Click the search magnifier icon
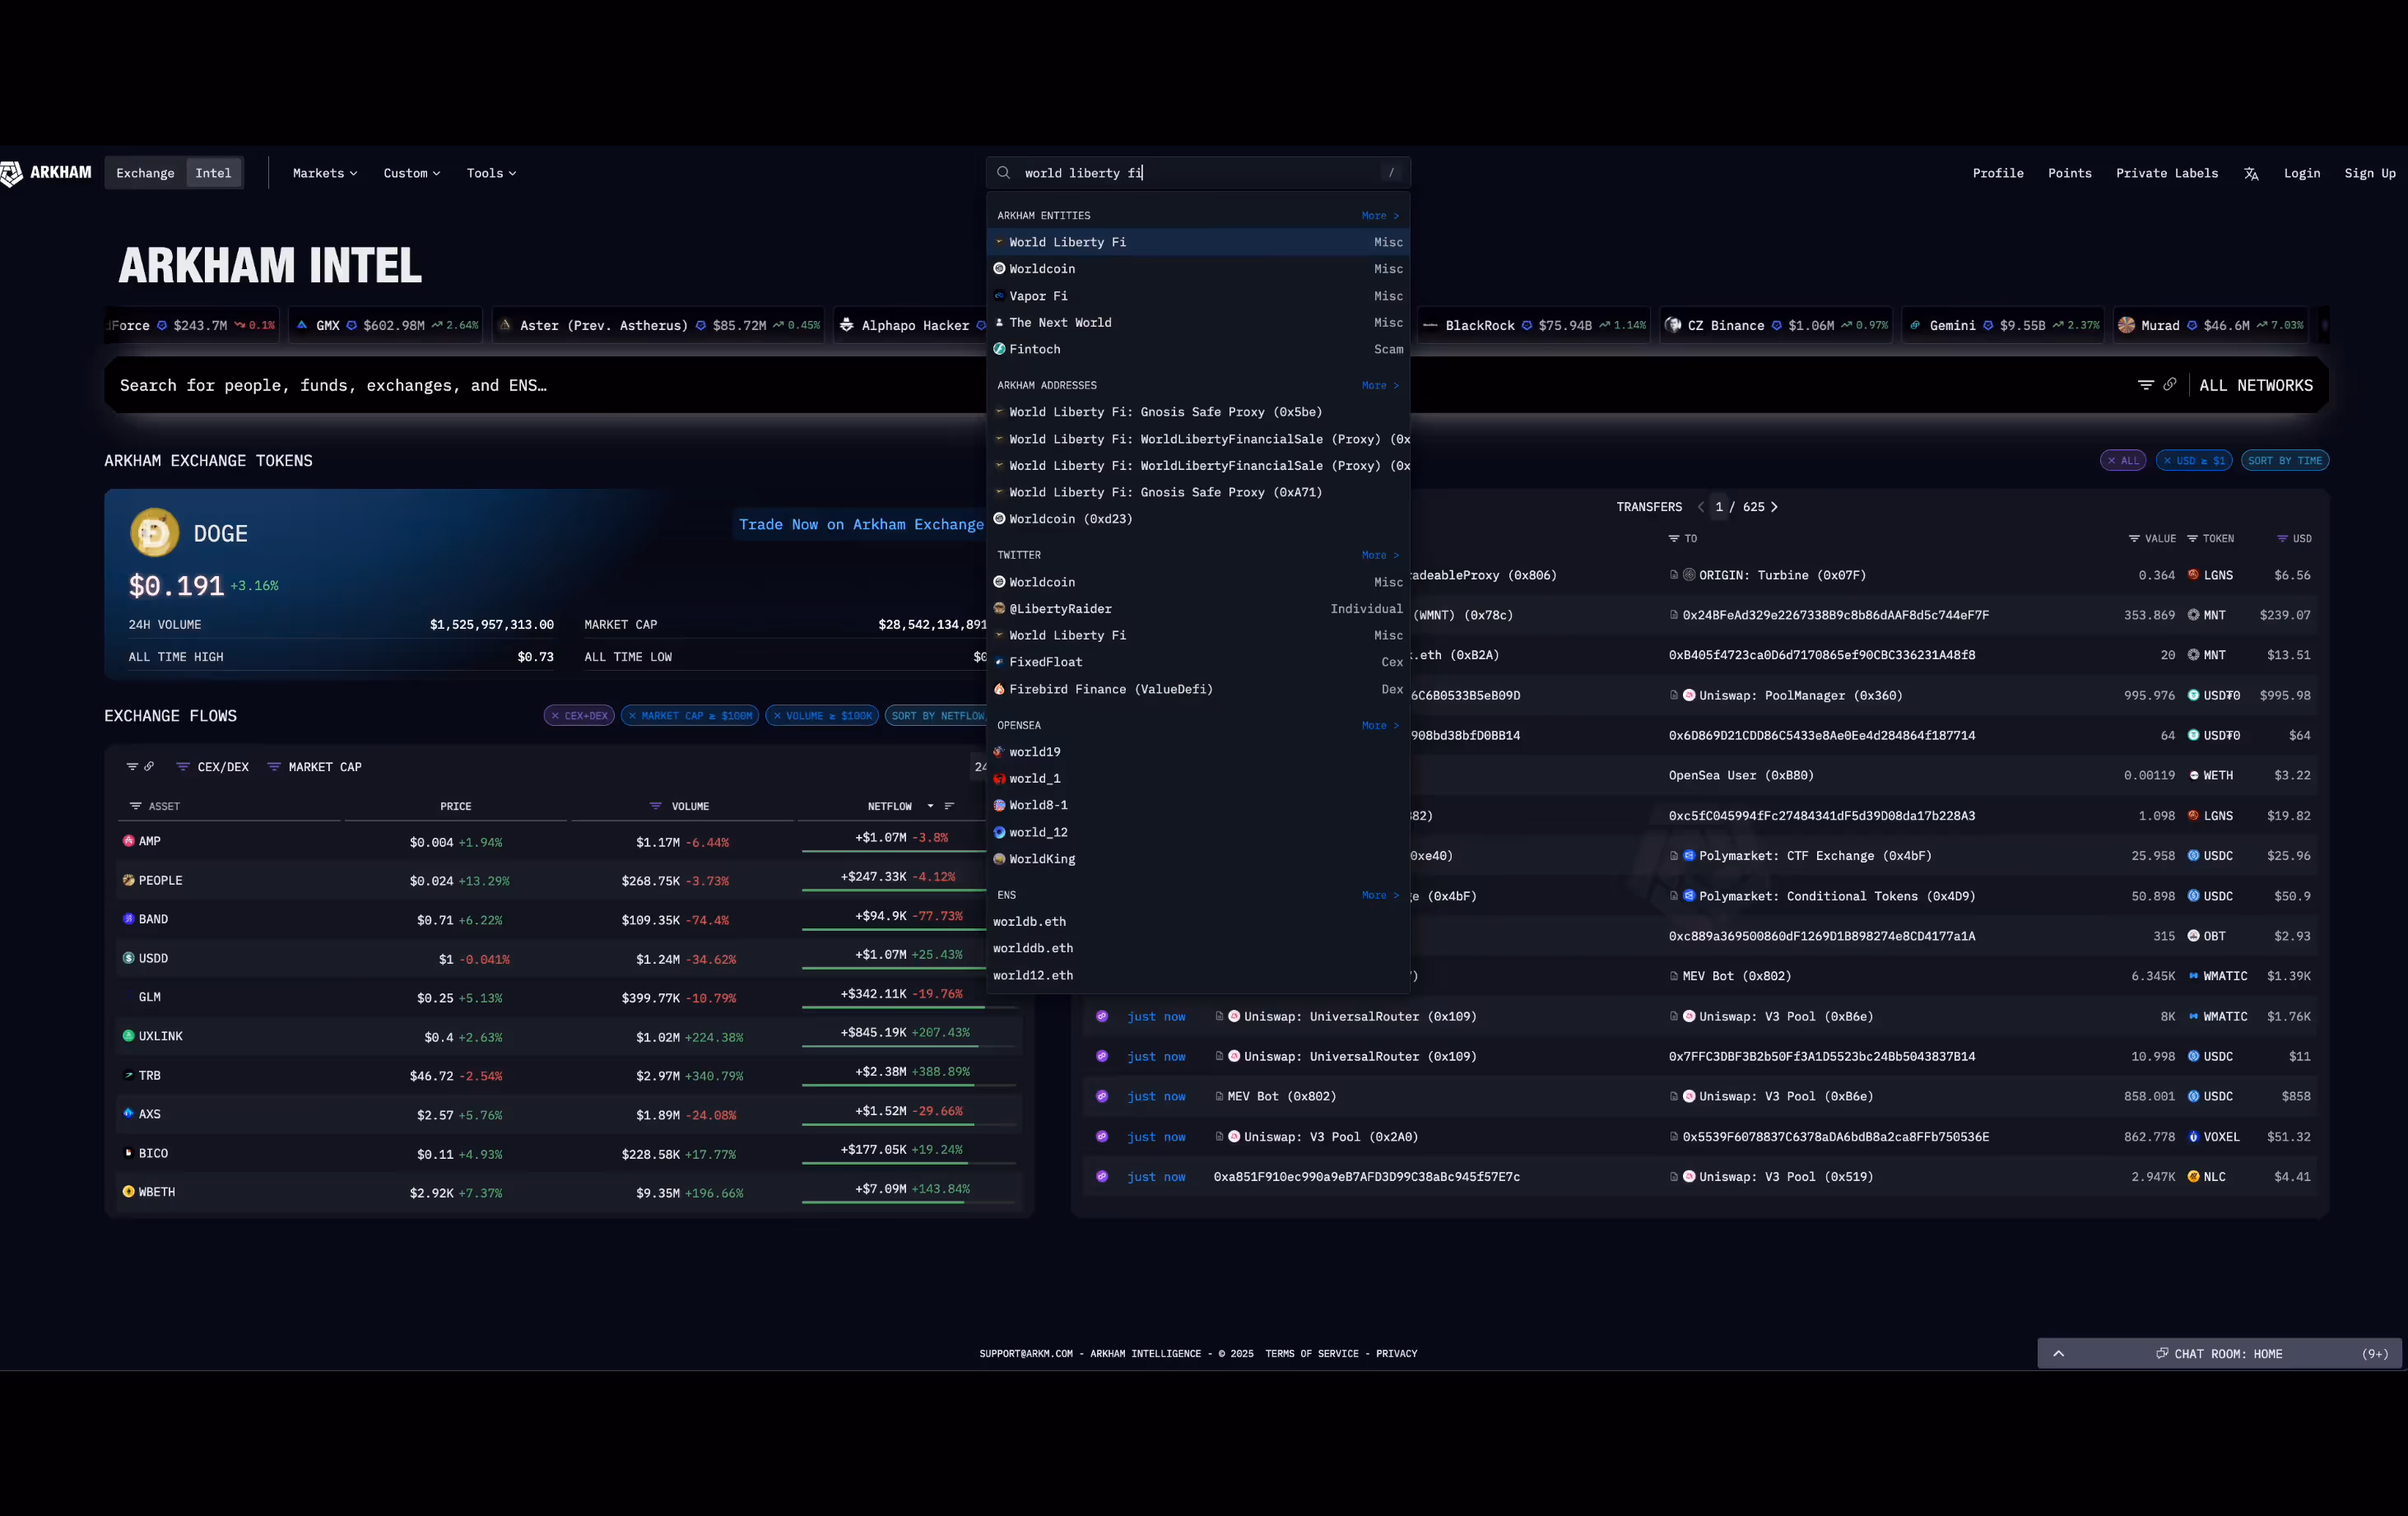Screen dimensions: 2408x1516 (x=1003, y=173)
